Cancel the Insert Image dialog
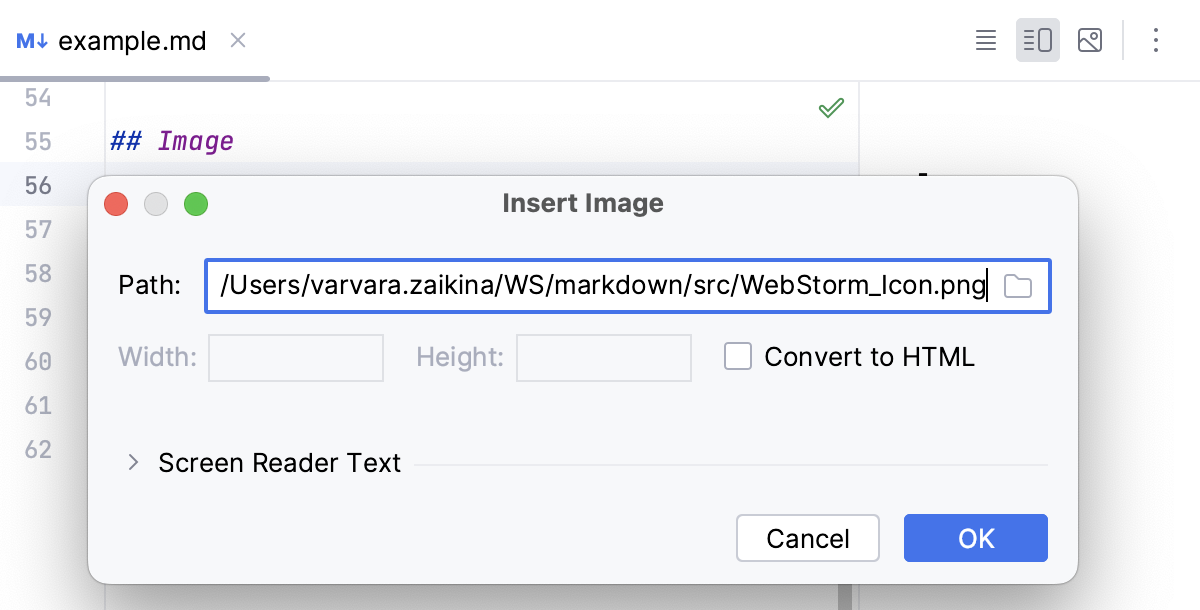The image size is (1200, 610). pos(807,538)
